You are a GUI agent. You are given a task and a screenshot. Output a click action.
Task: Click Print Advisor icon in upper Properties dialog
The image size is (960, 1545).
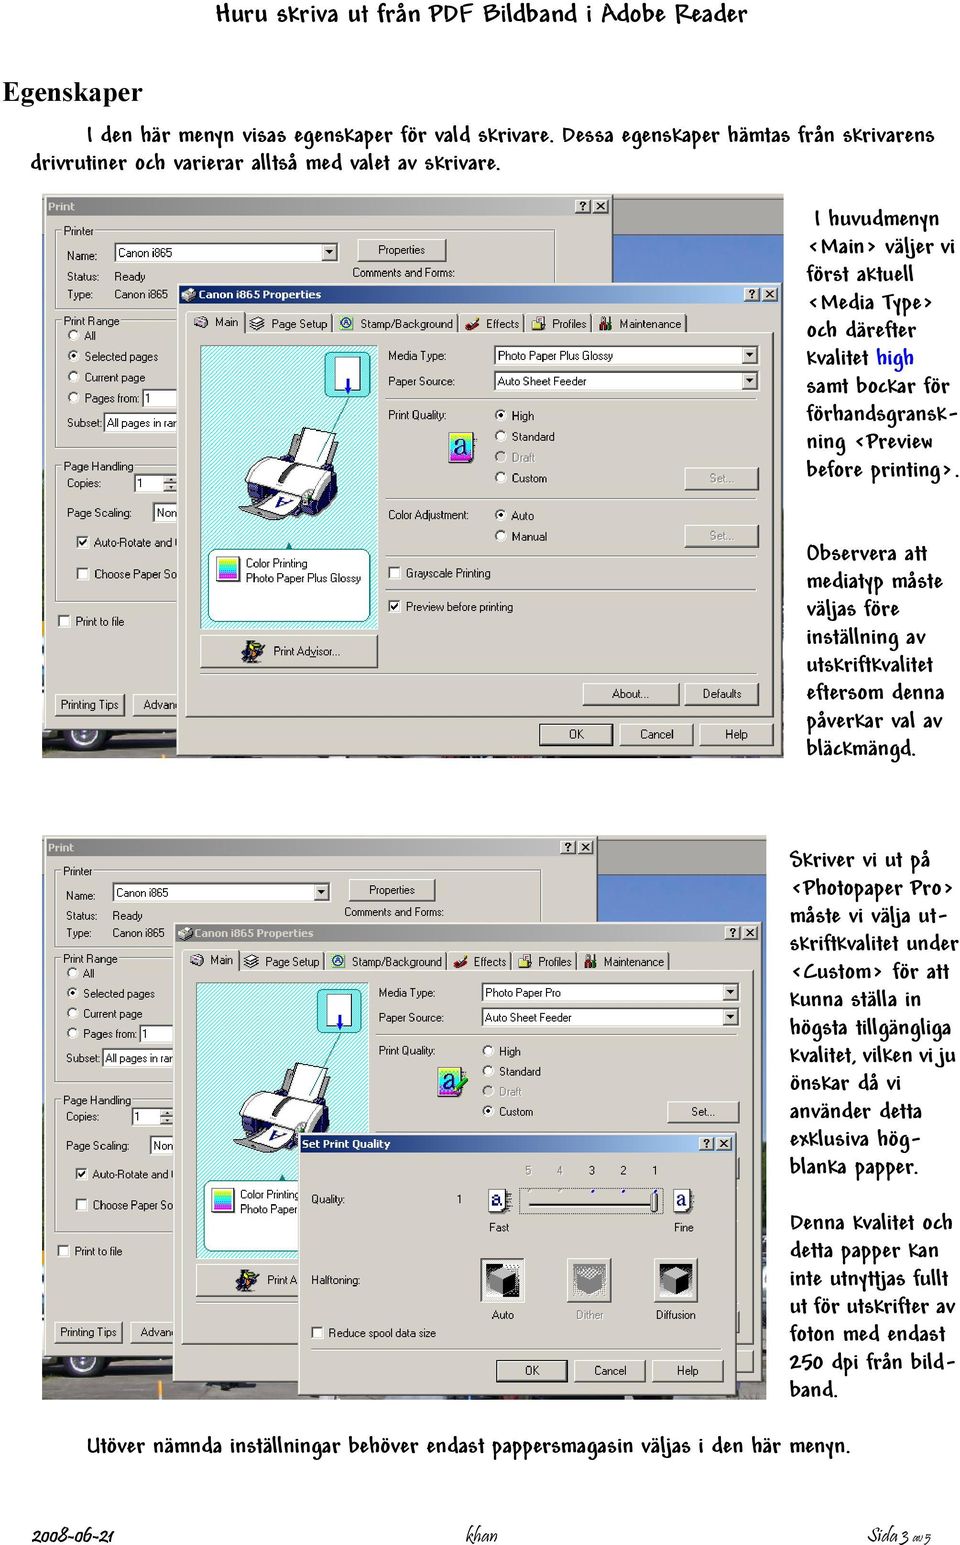point(253,651)
